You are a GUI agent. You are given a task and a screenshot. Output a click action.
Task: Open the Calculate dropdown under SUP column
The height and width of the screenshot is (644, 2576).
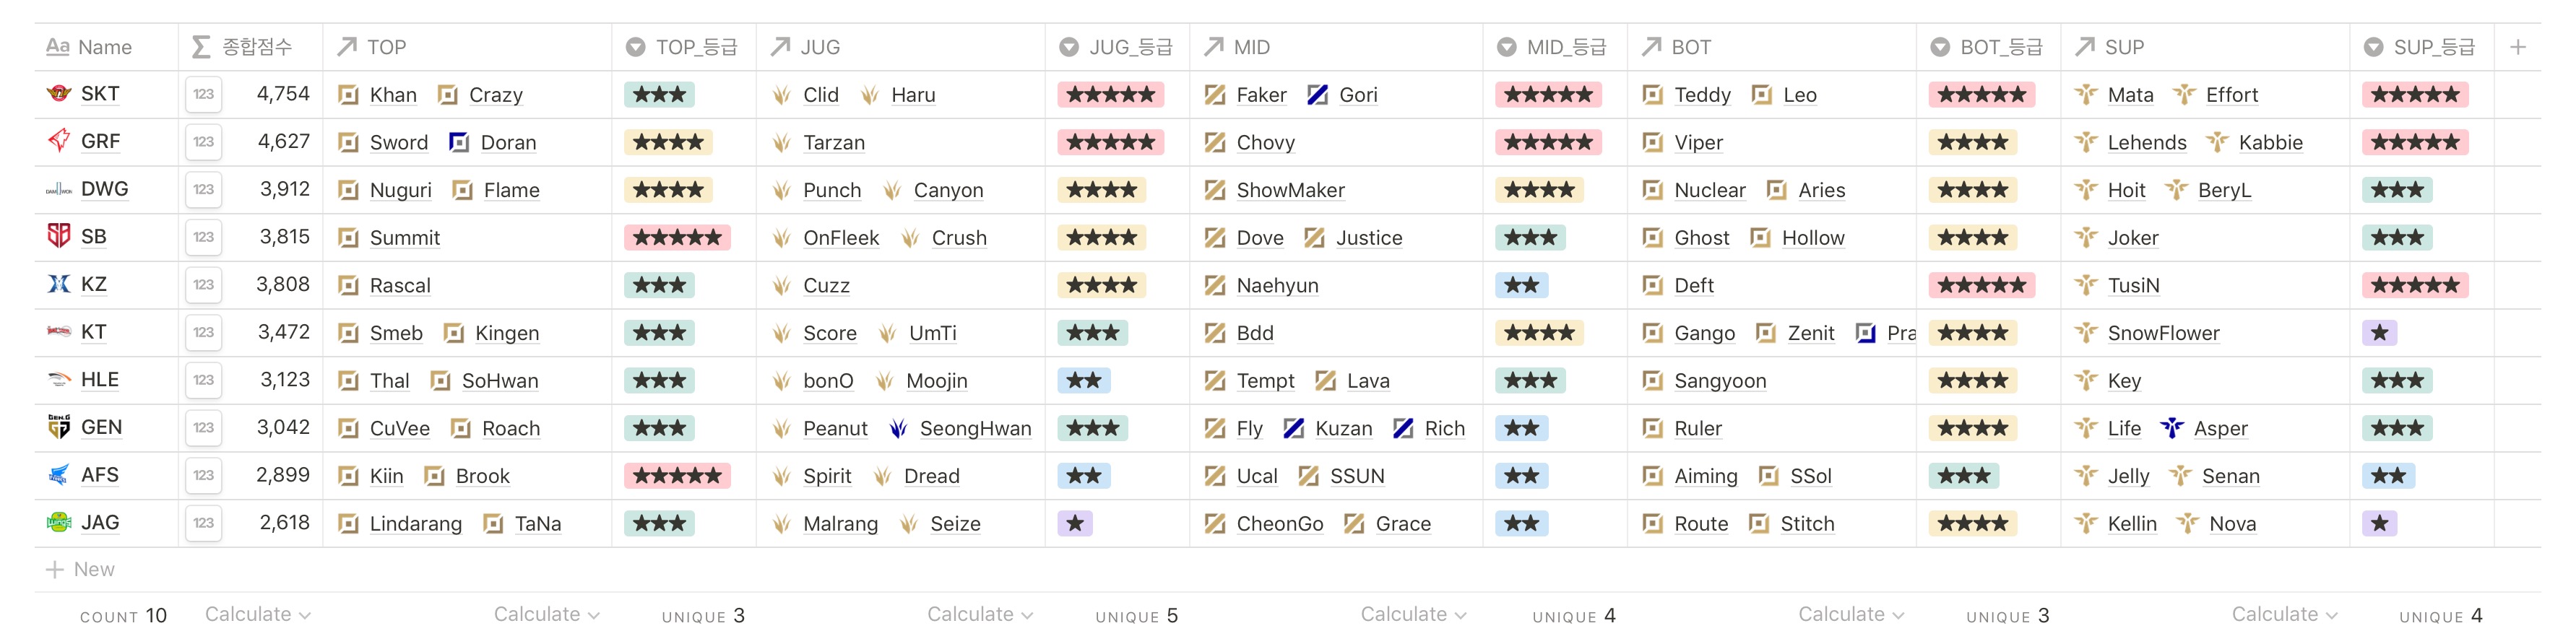2284,614
